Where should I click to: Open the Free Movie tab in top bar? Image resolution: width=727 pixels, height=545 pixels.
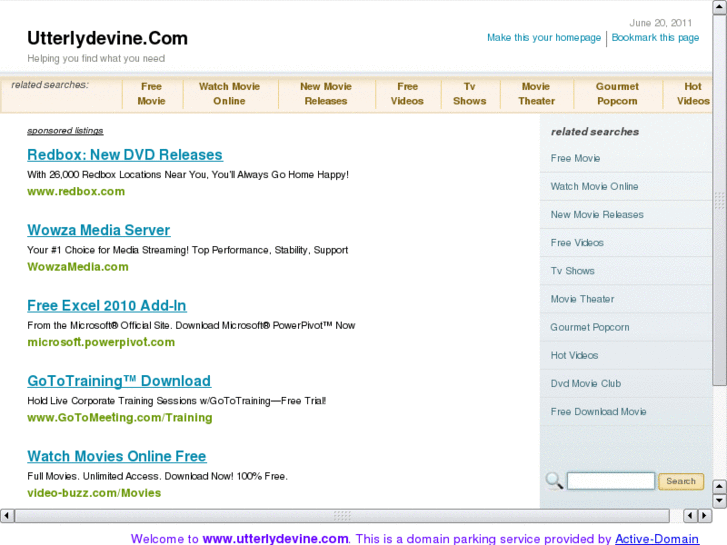click(152, 94)
